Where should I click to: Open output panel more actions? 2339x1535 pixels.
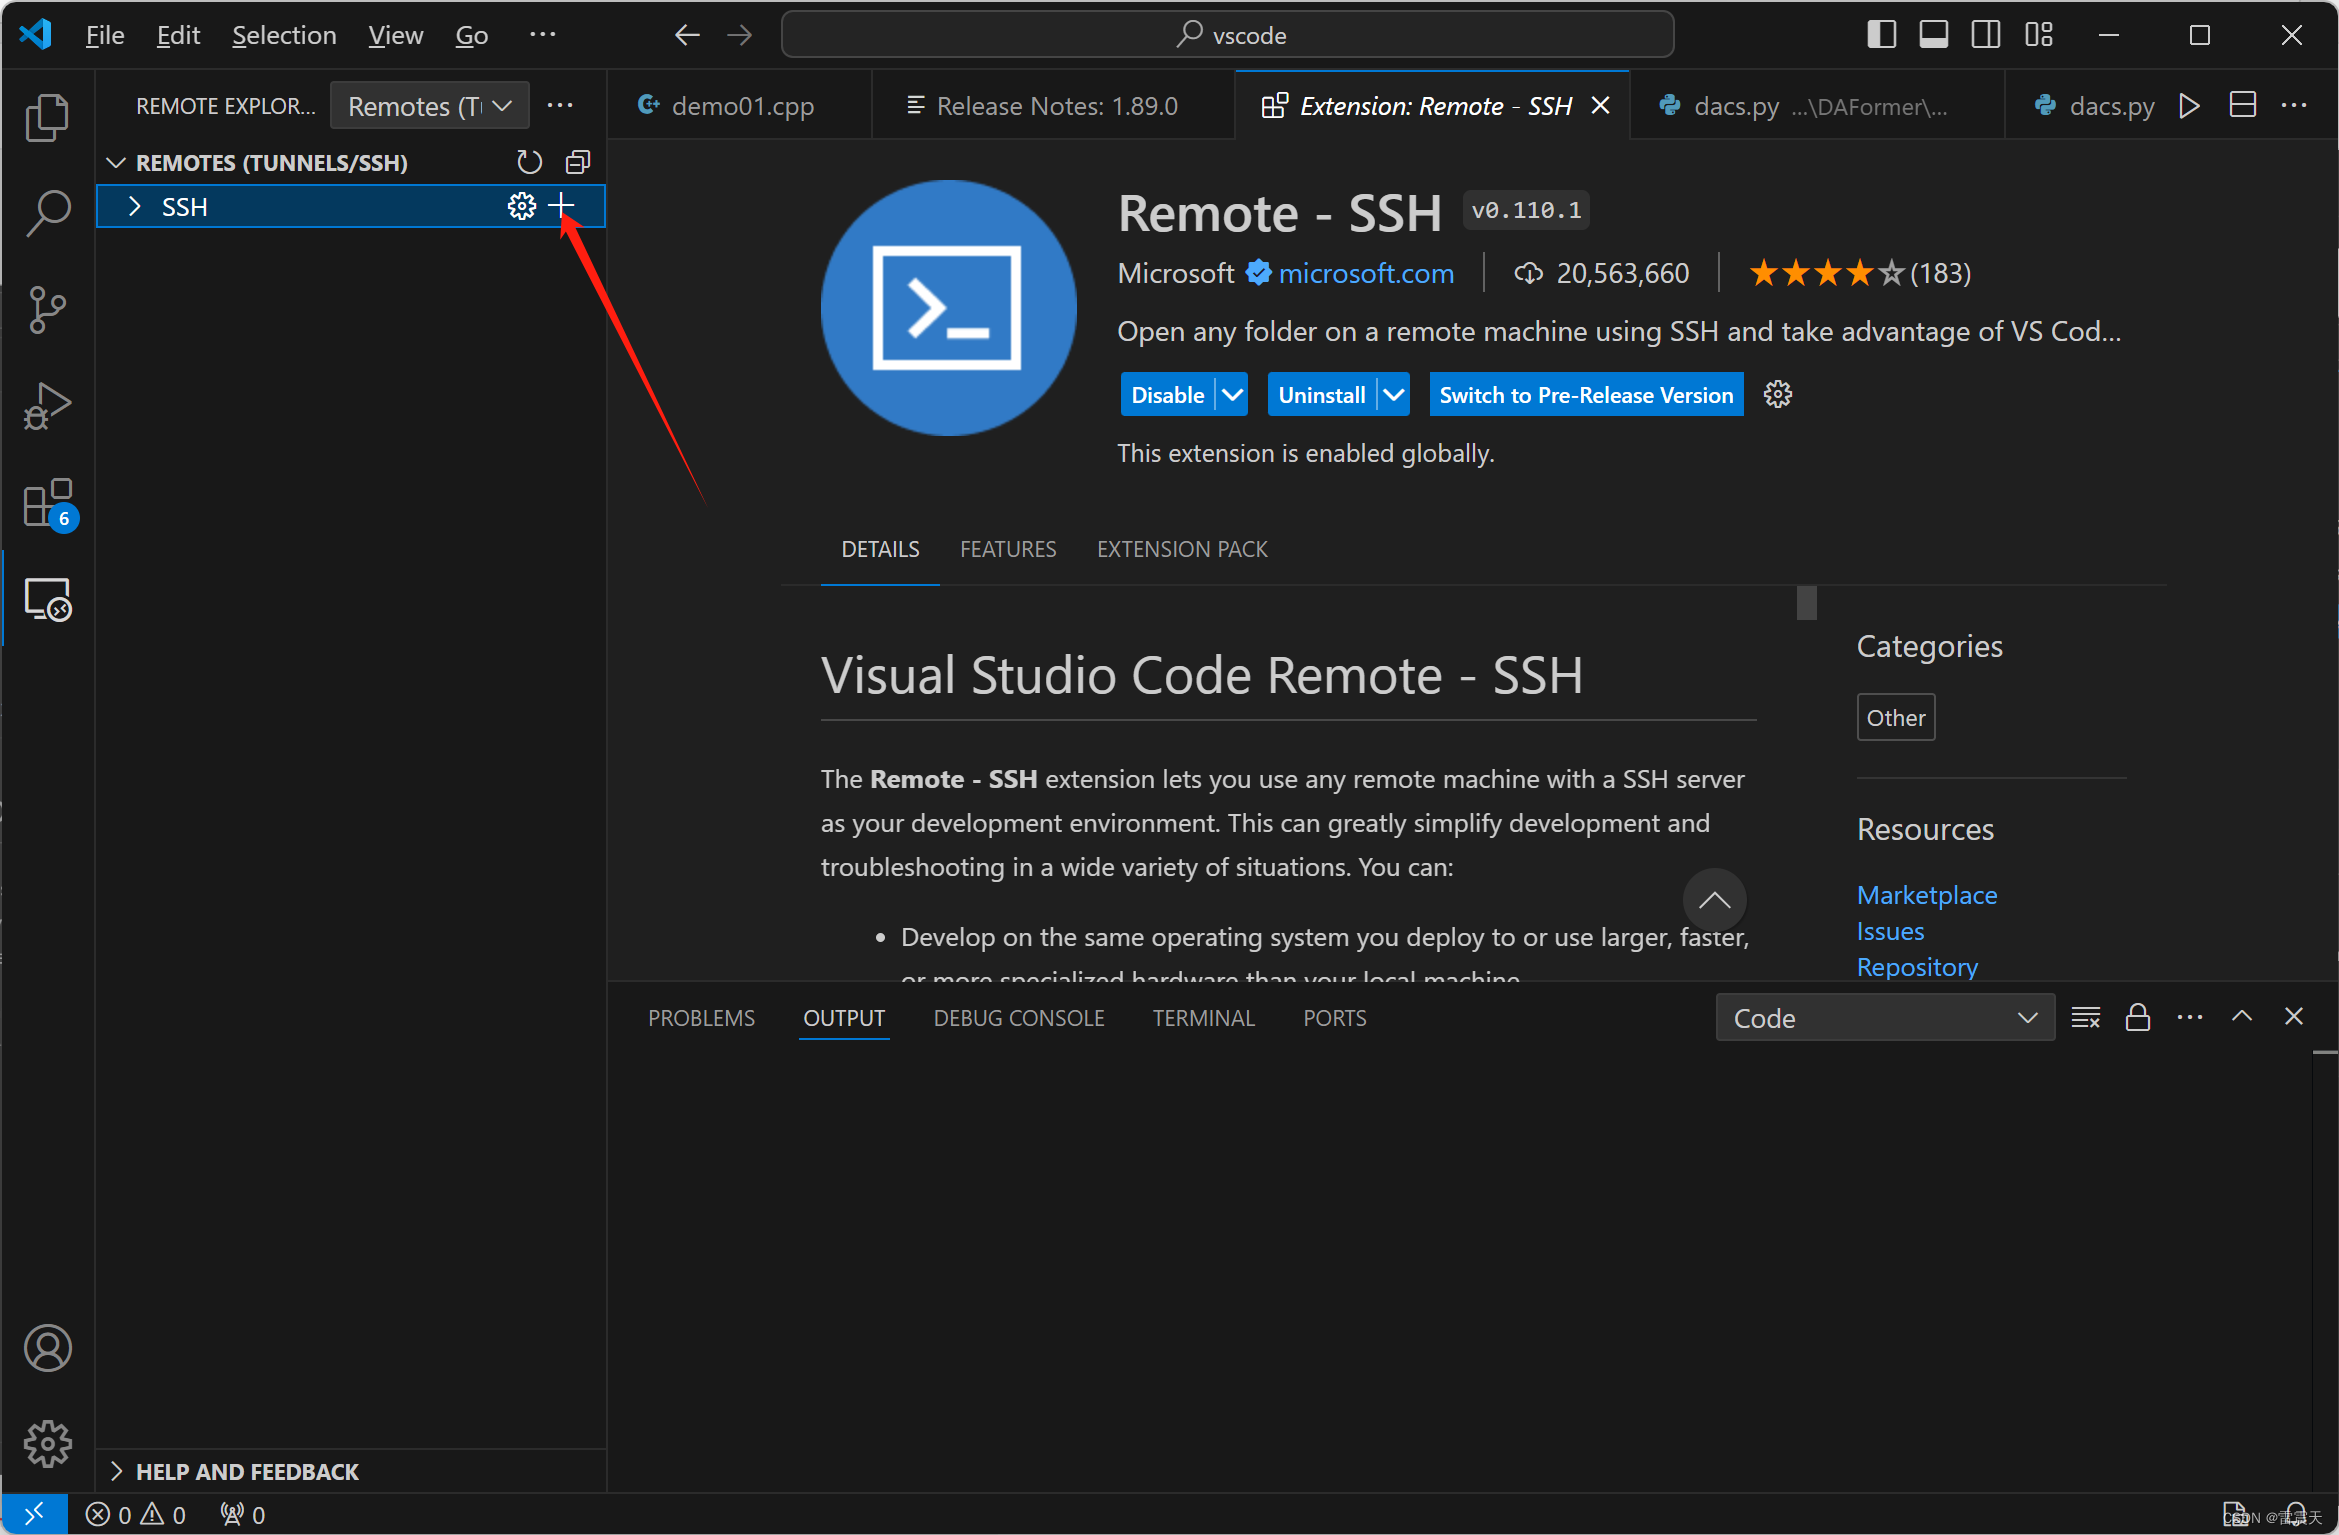tap(2190, 1018)
